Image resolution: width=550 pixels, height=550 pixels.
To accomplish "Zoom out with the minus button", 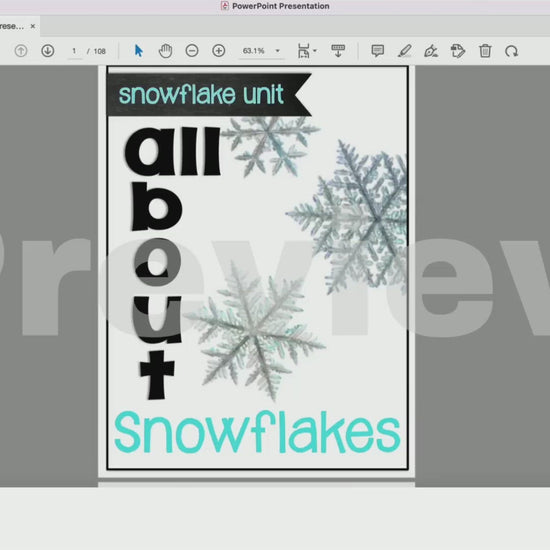I will pos(192,51).
